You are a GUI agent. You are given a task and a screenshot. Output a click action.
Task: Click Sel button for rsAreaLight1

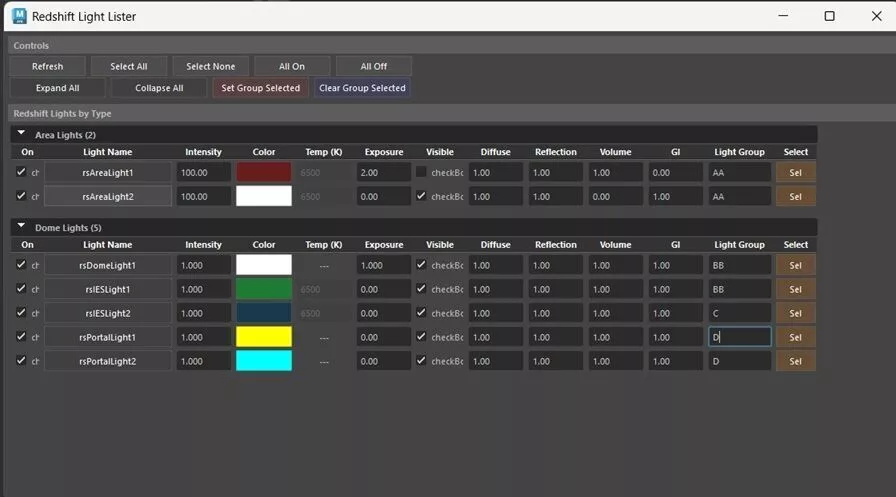795,173
